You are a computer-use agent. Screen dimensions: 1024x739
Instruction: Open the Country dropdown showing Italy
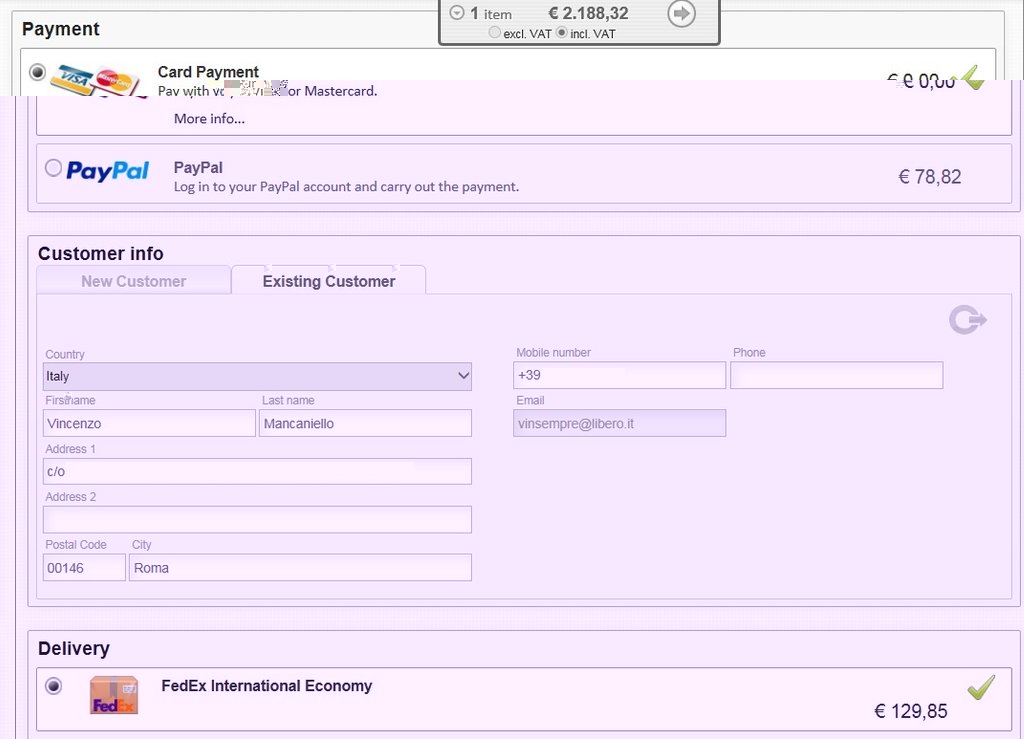257,376
